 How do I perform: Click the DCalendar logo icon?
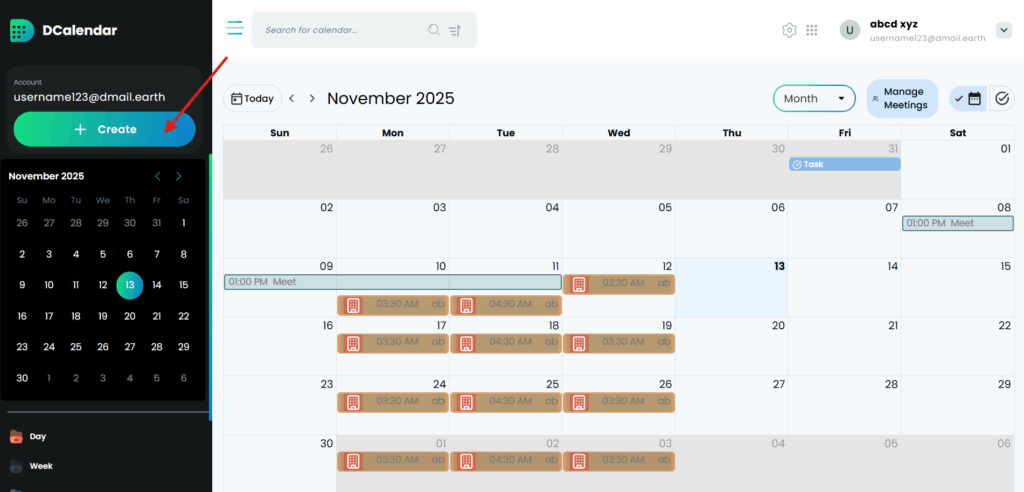pos(22,30)
